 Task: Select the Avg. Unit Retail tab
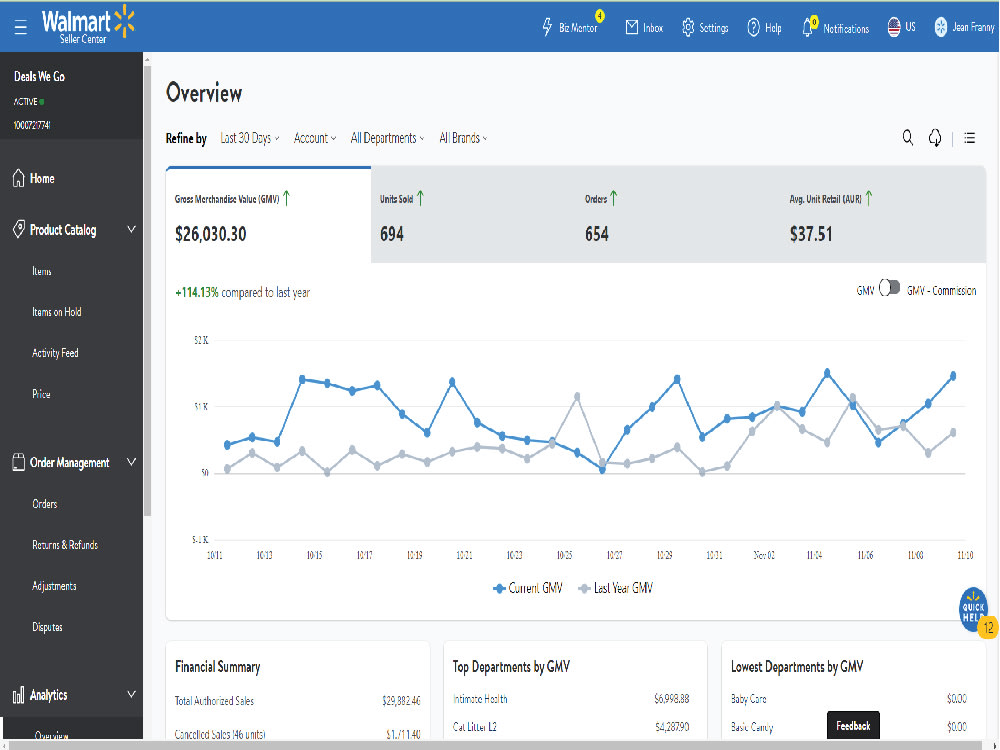(883, 216)
